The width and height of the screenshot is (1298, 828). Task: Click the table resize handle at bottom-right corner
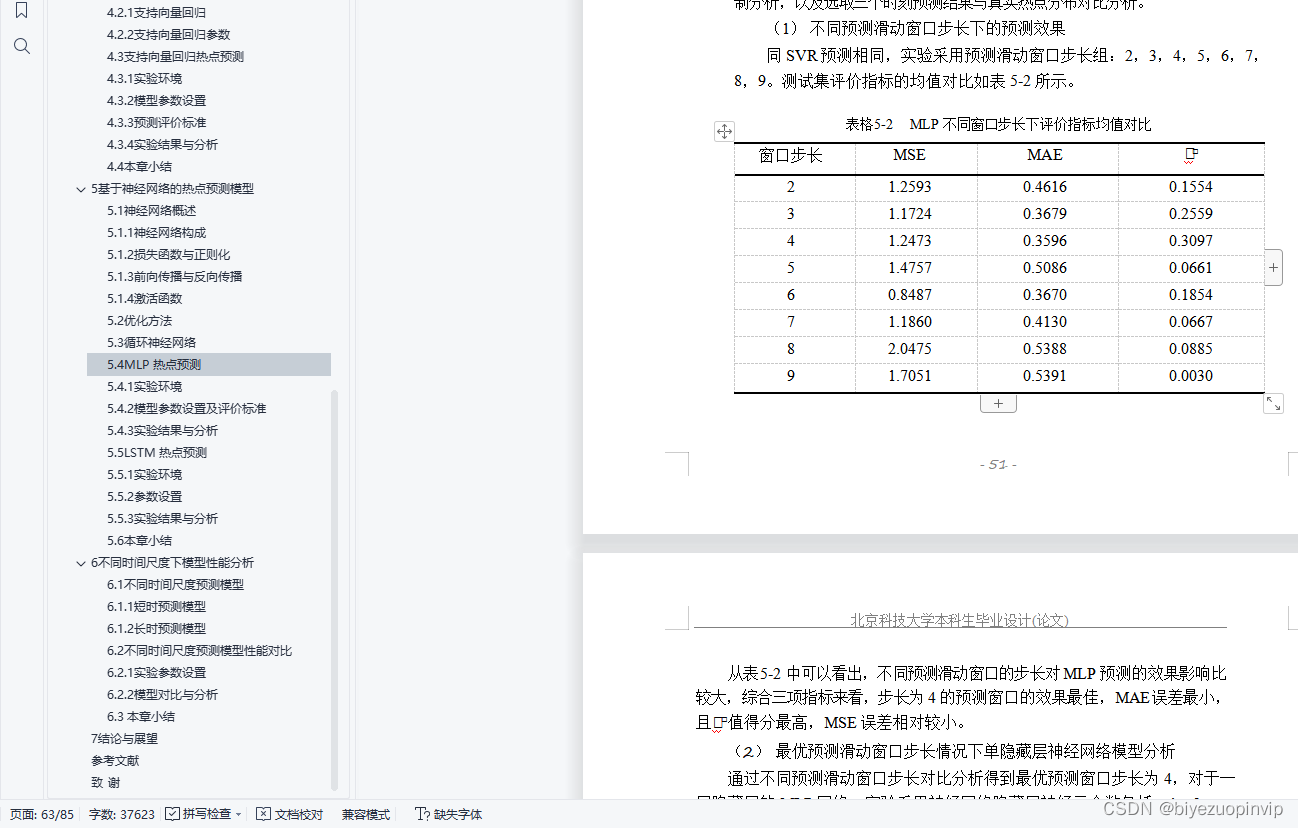click(x=1273, y=403)
